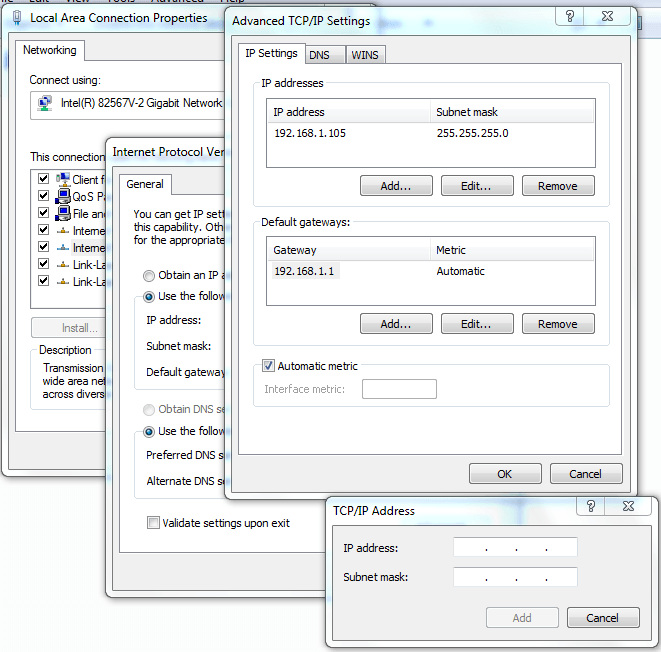Click the Subnet mask input field

pos(515,577)
